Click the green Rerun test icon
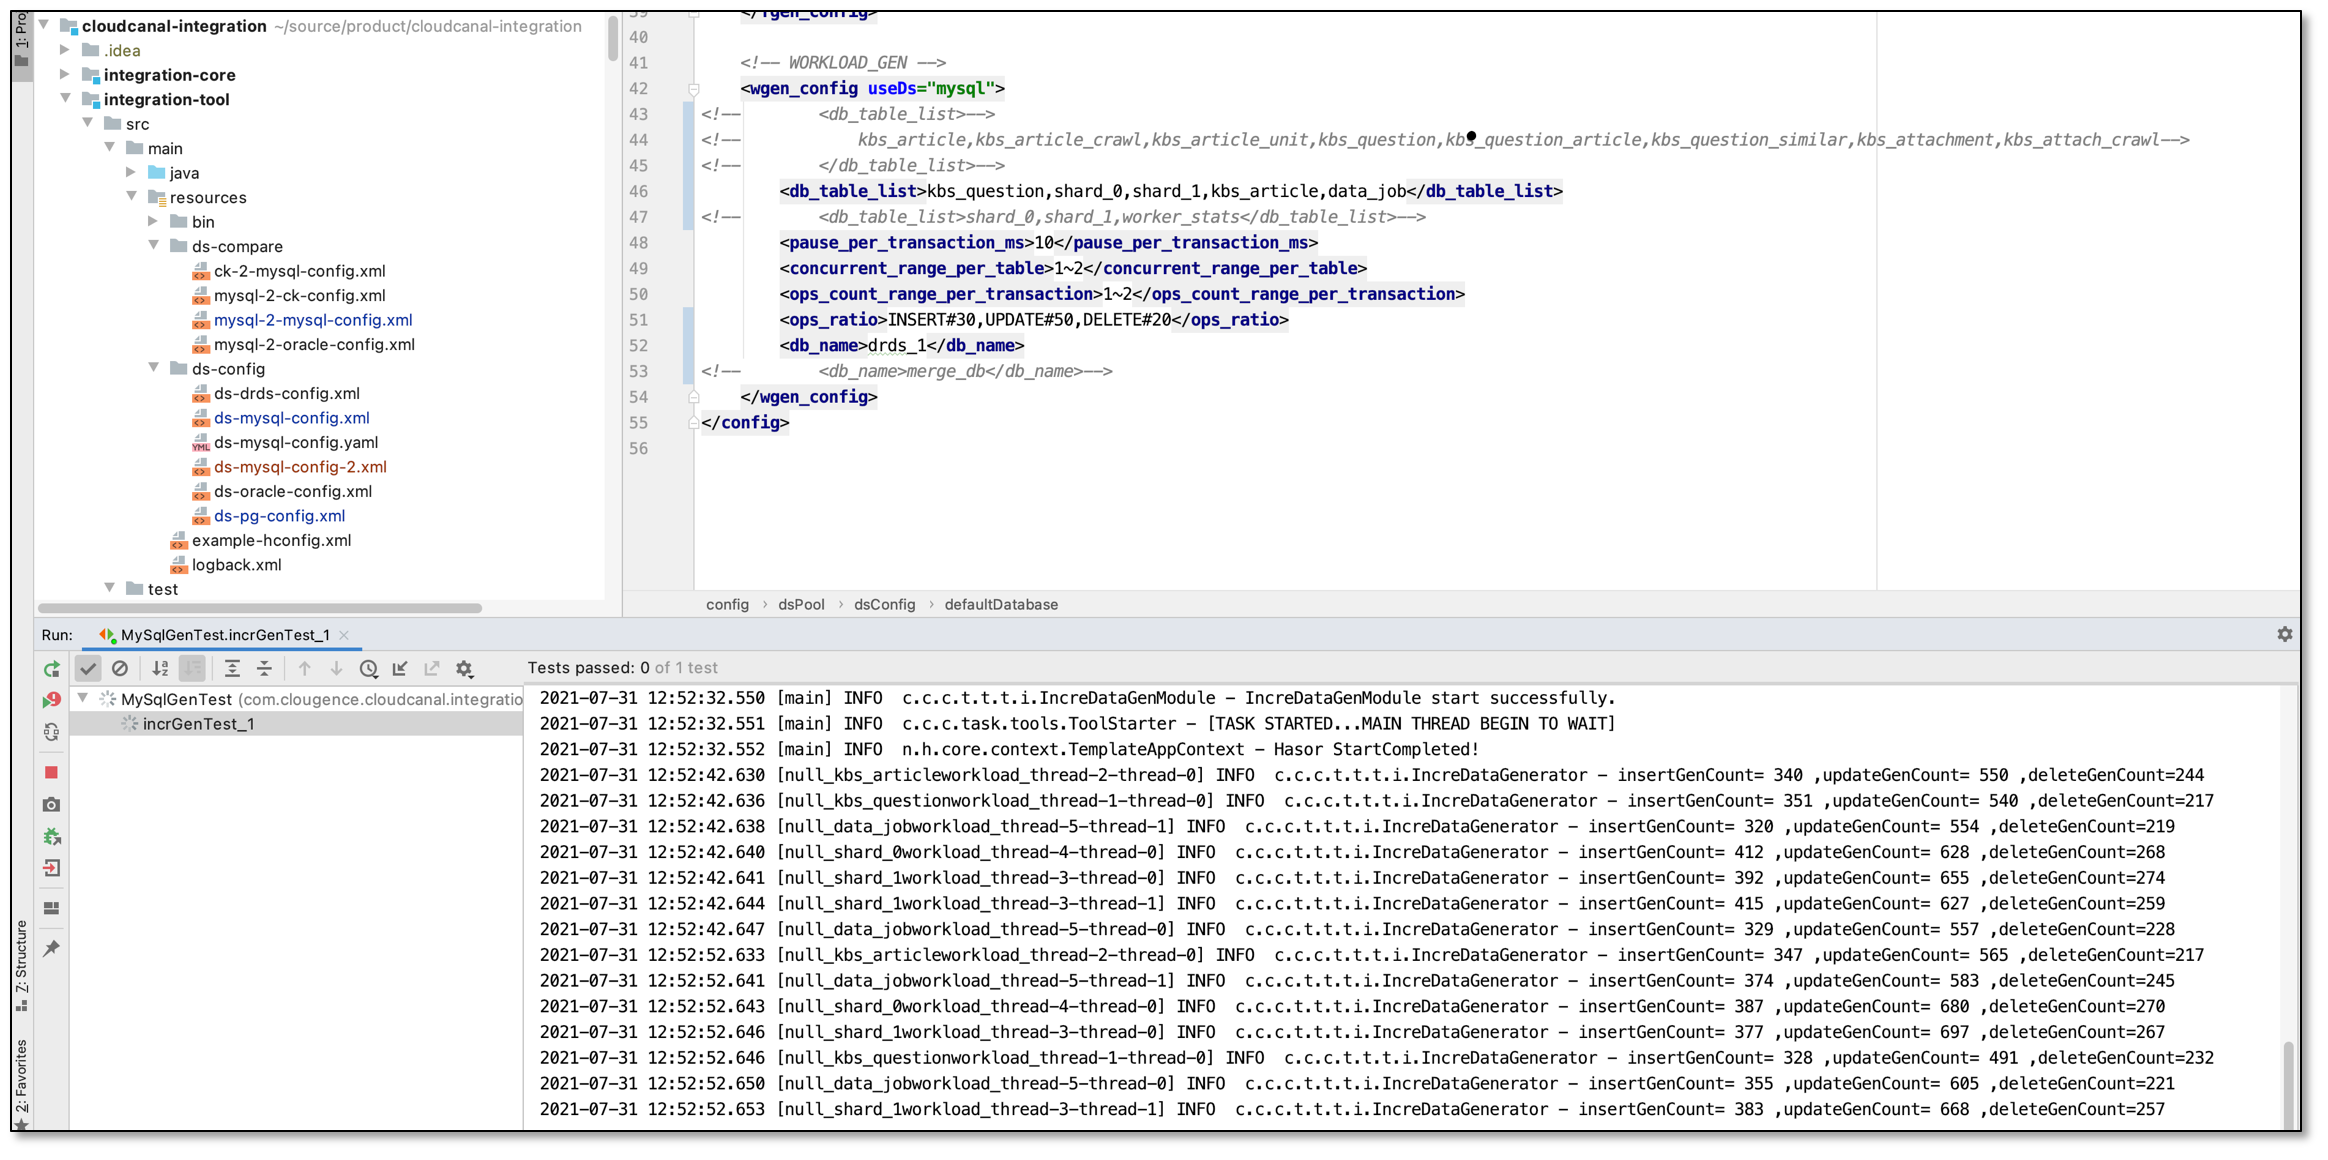This screenshot has height=1160, width=2328. click(52, 669)
